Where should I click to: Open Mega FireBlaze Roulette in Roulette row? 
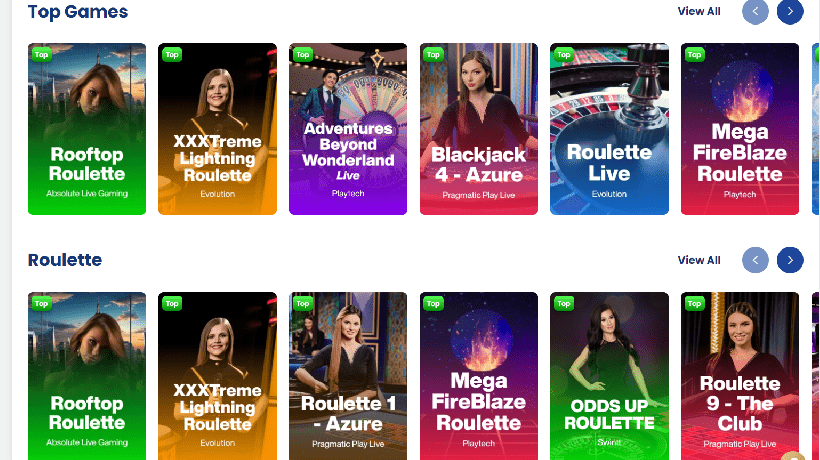[x=479, y=376]
